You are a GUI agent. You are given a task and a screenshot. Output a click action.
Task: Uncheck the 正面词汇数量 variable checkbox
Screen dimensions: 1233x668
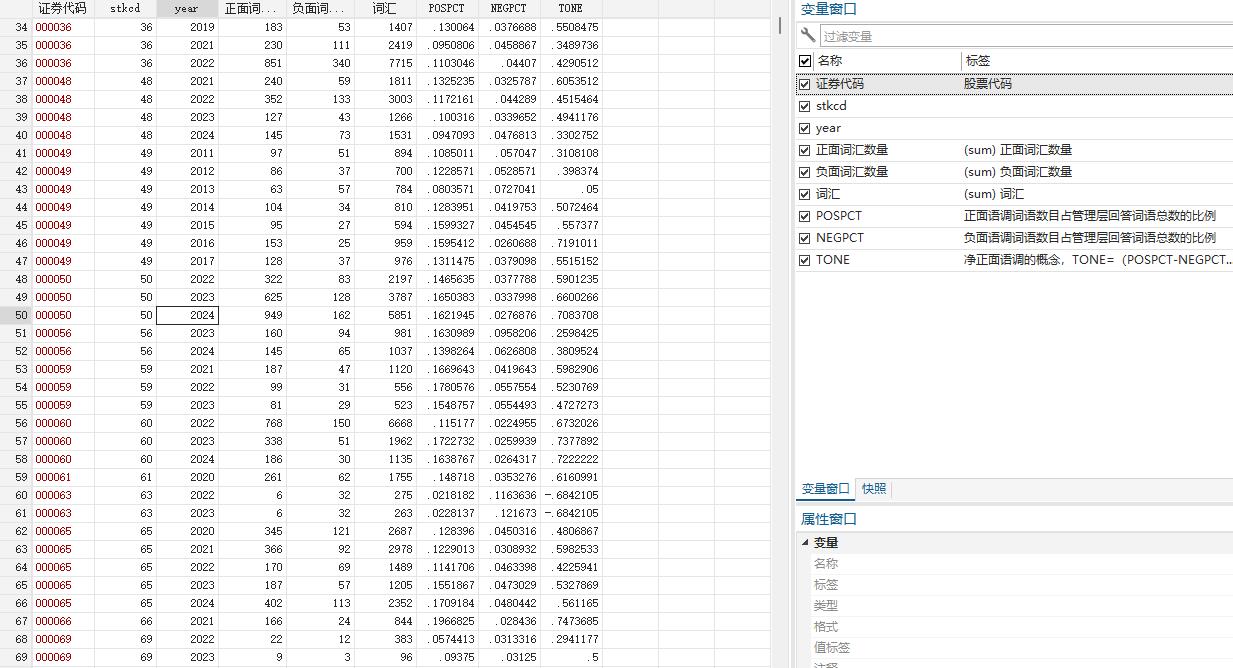point(806,150)
